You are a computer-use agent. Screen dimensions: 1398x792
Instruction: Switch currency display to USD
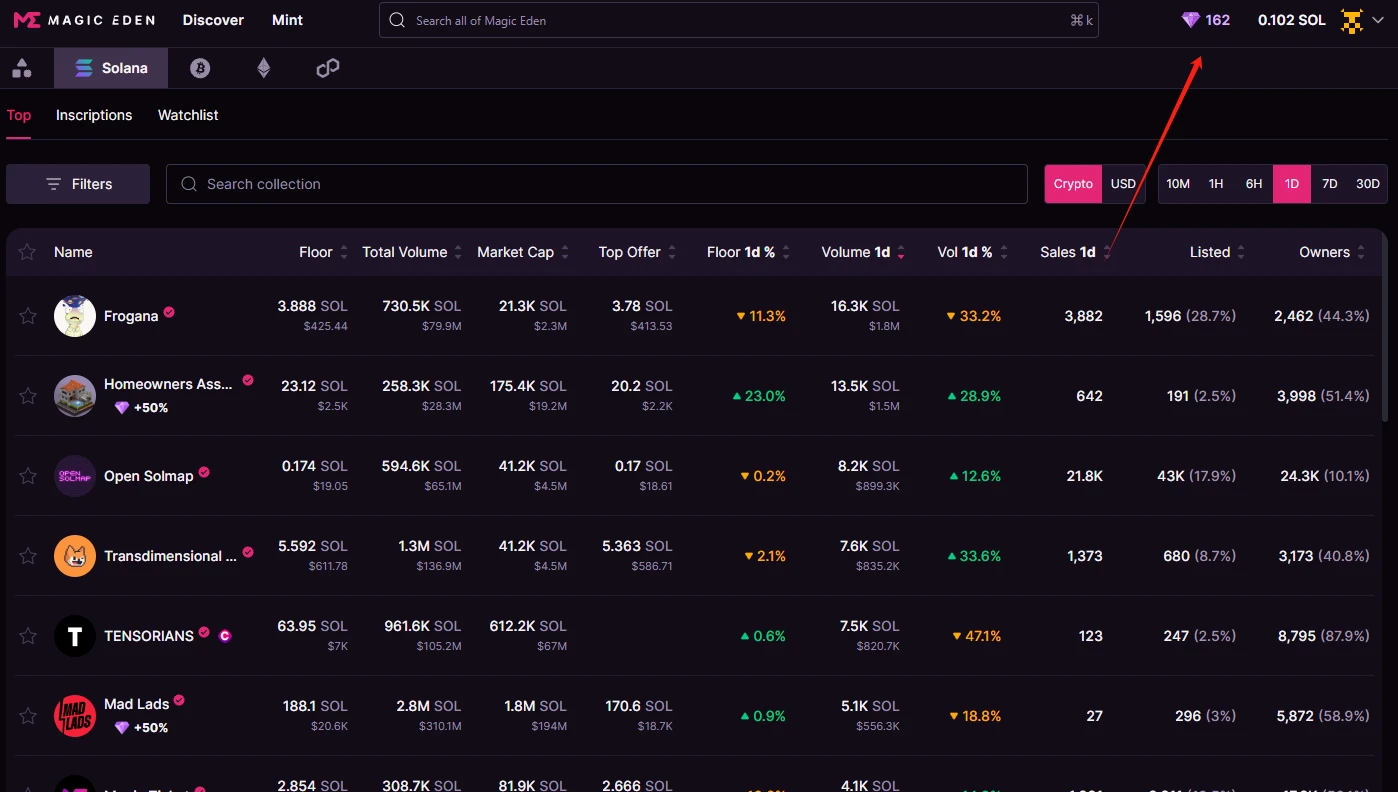click(x=1123, y=184)
